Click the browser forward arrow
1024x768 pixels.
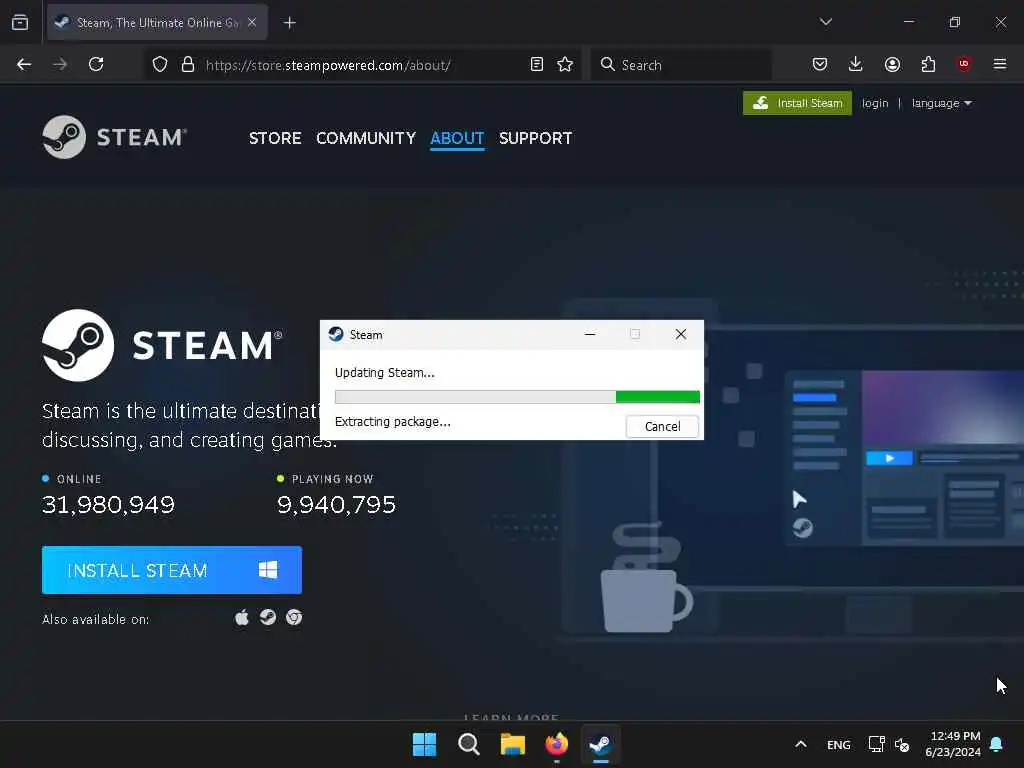pyautogui.click(x=60, y=65)
